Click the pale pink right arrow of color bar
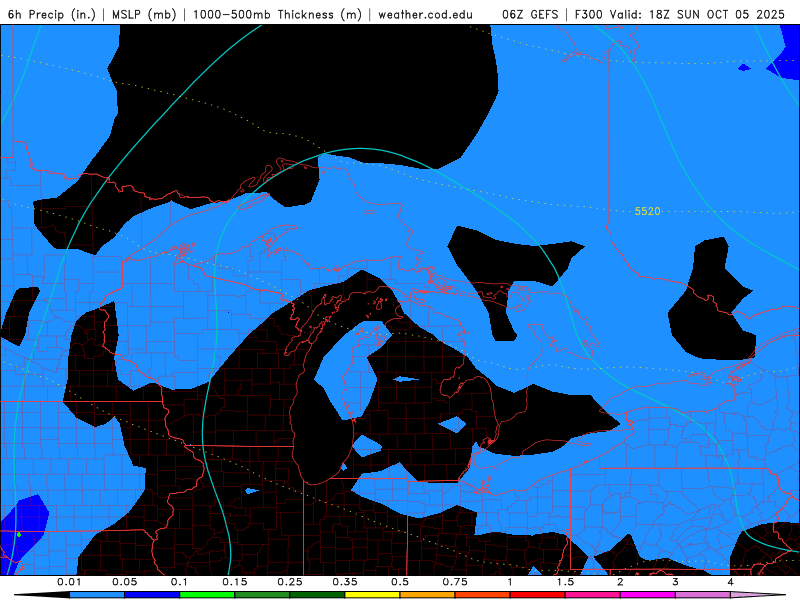The image size is (800, 600). pyautogui.click(x=758, y=595)
